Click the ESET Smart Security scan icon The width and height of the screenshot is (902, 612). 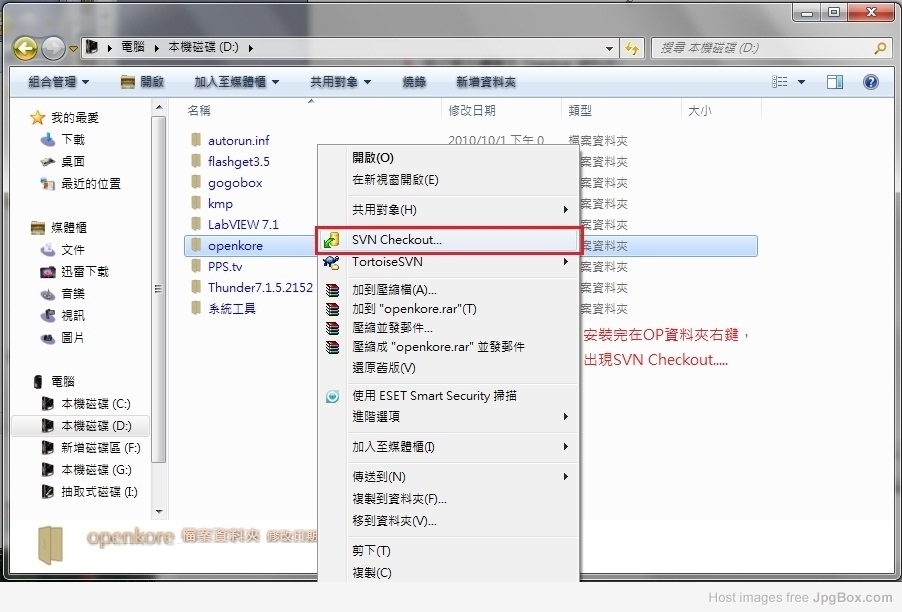[332, 396]
